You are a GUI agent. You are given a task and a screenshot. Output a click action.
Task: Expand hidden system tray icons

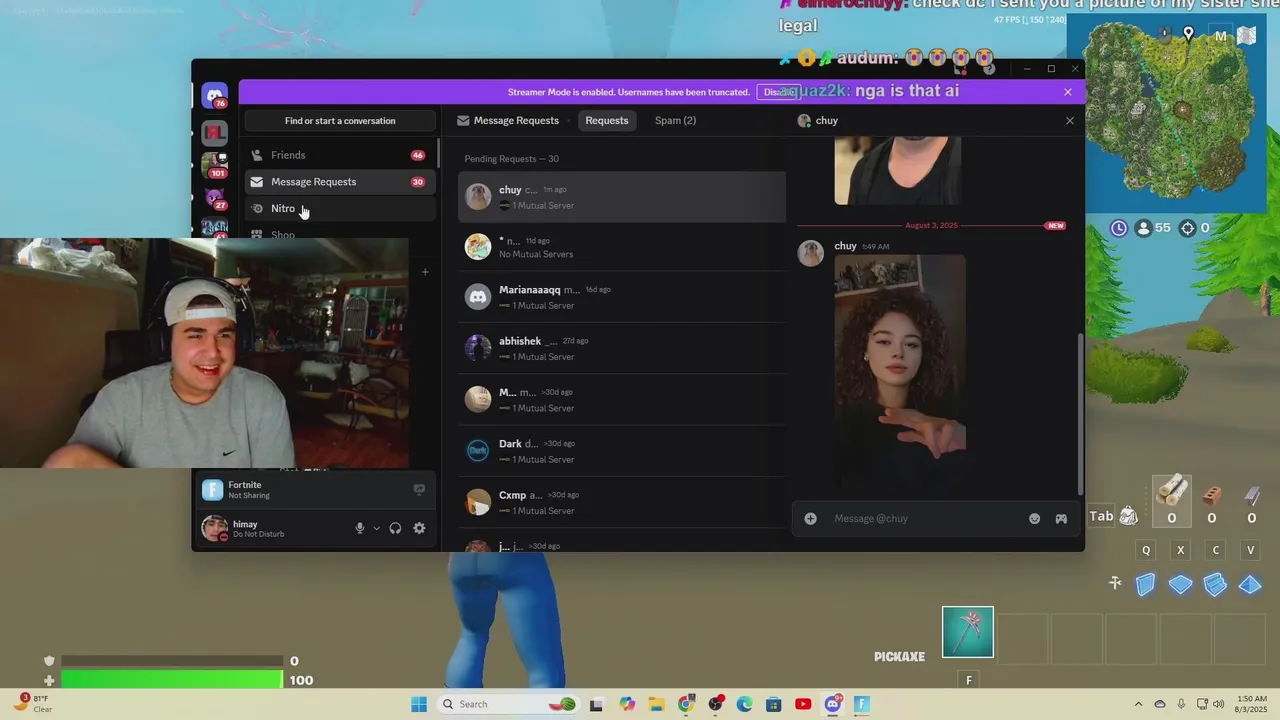pyautogui.click(x=1138, y=704)
